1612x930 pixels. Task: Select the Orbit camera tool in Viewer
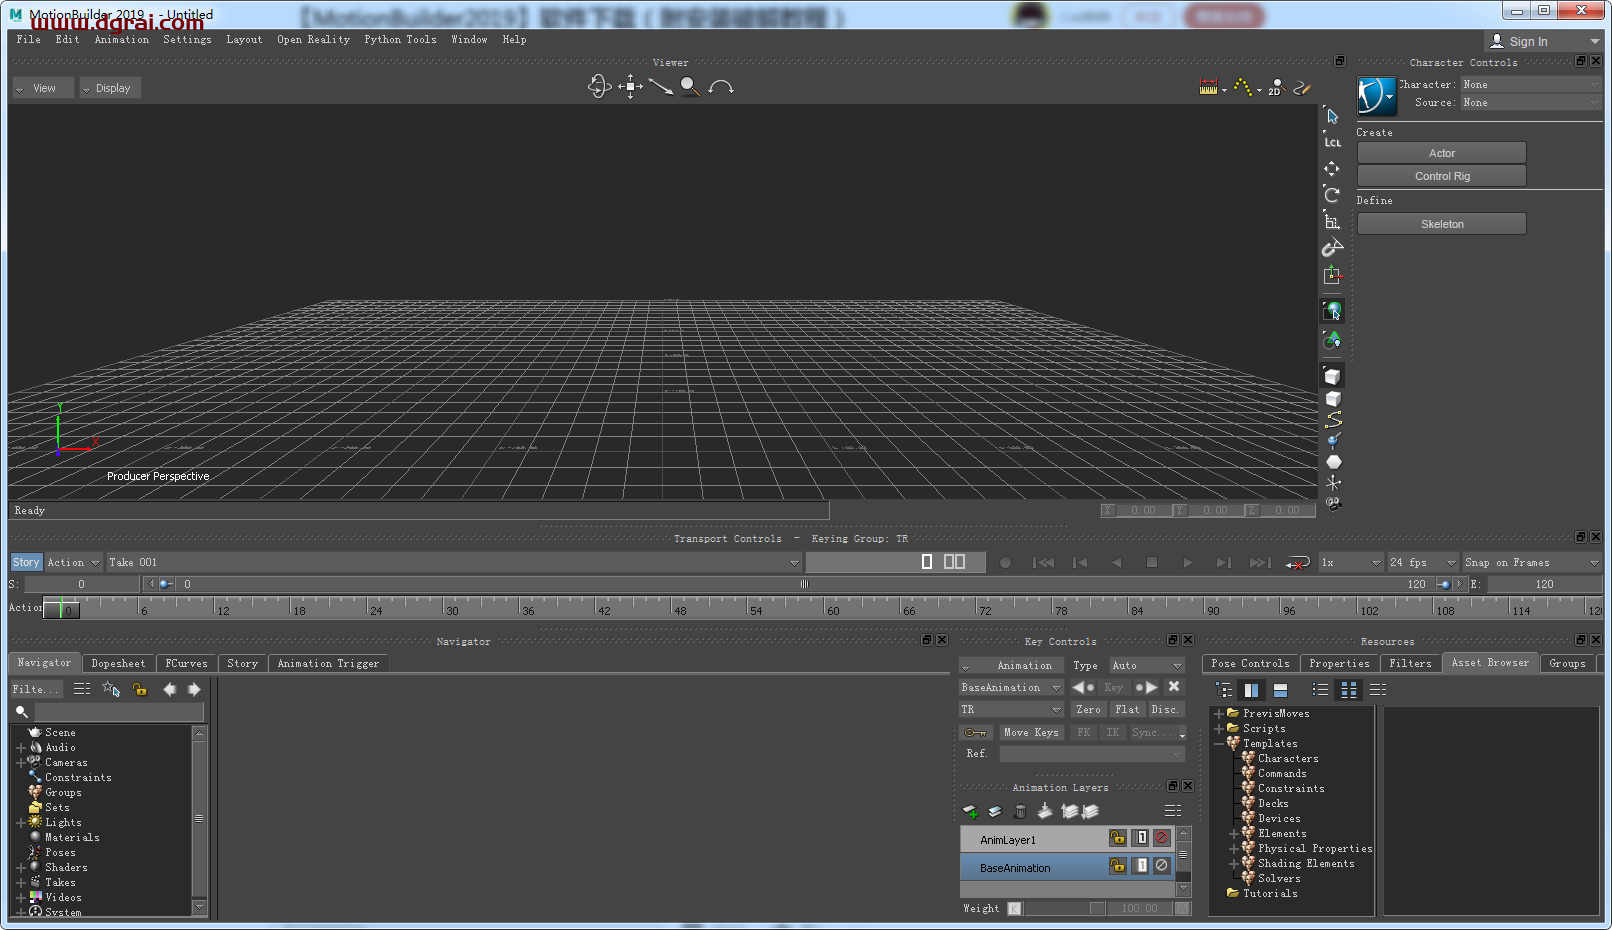click(598, 87)
